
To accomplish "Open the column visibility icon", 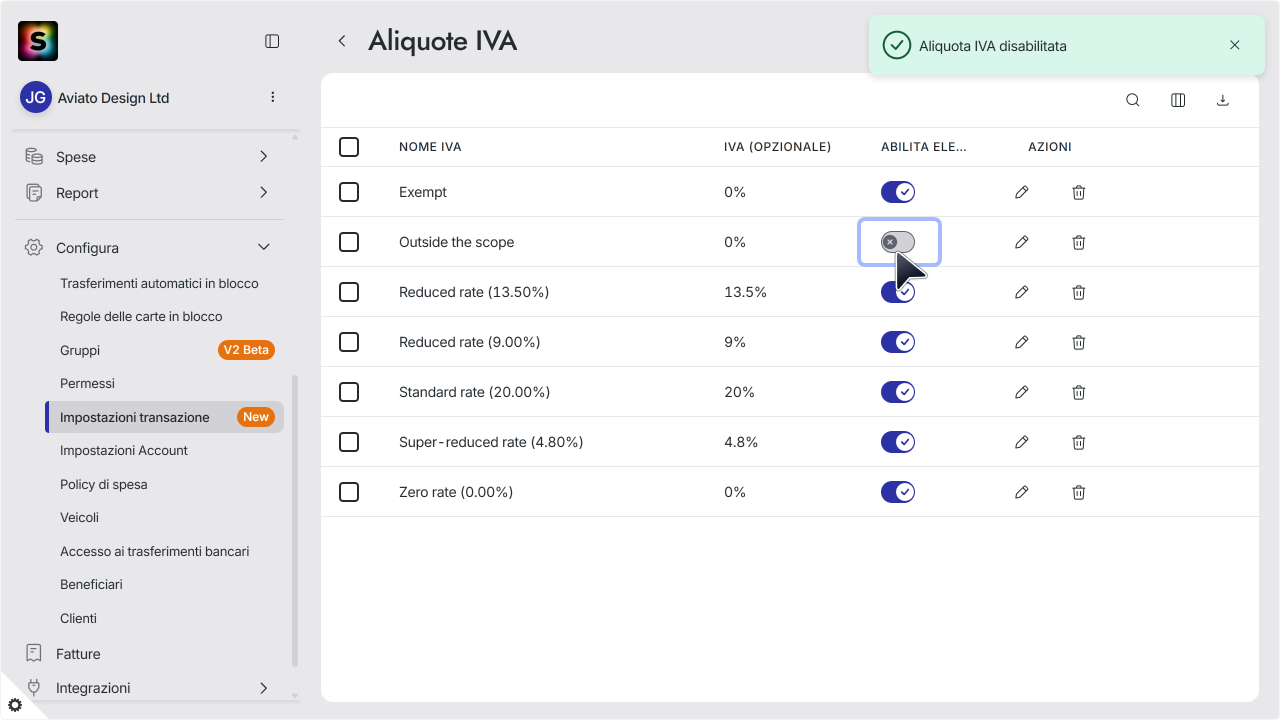I will pyautogui.click(x=1178, y=100).
